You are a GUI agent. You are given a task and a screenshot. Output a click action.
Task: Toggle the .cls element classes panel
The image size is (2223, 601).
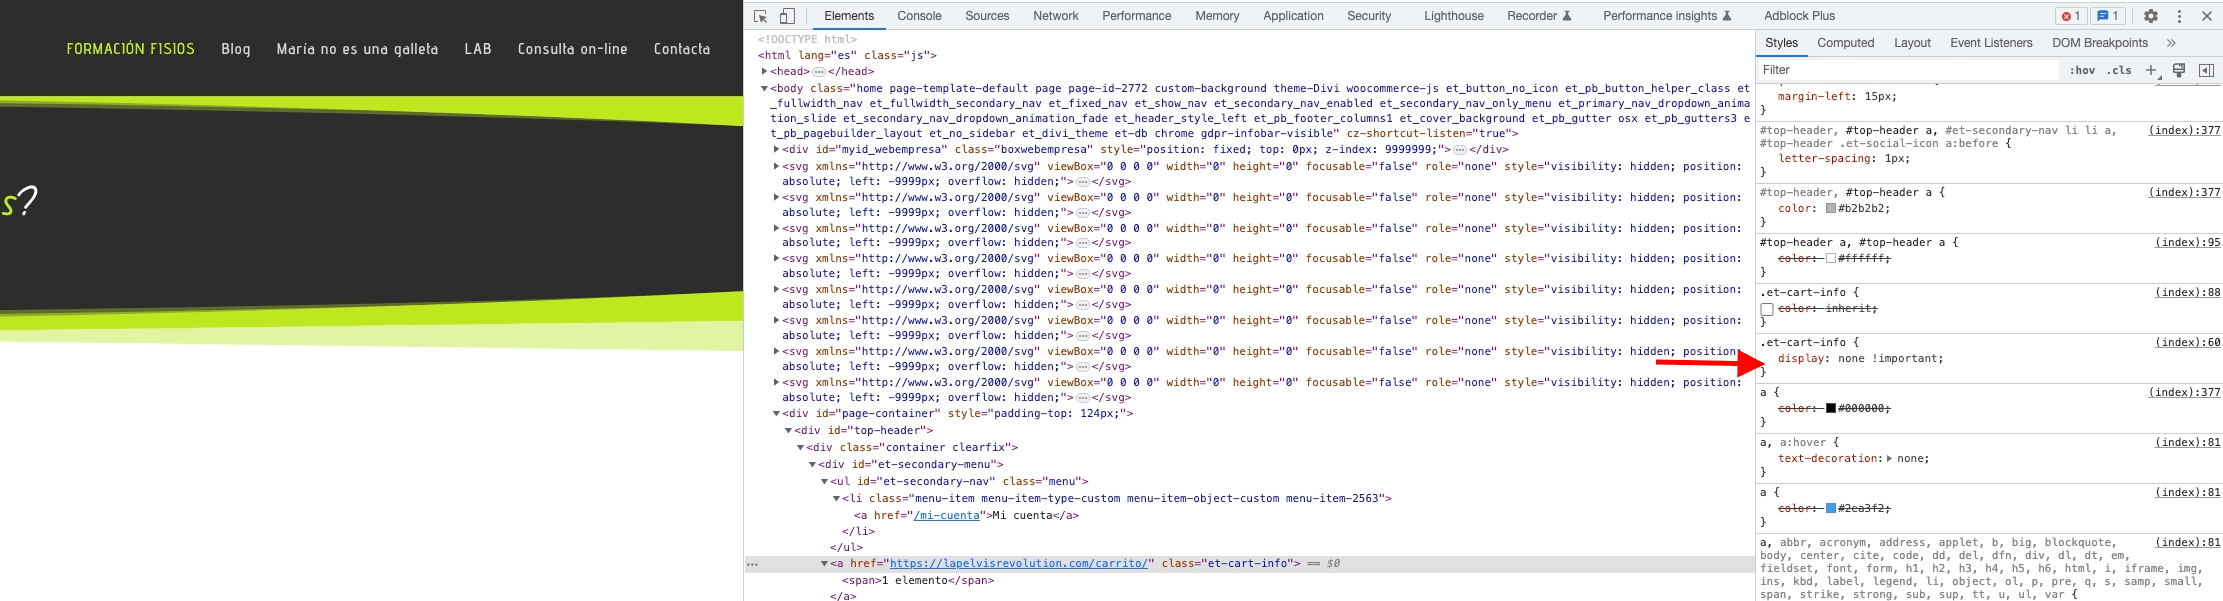(2119, 70)
